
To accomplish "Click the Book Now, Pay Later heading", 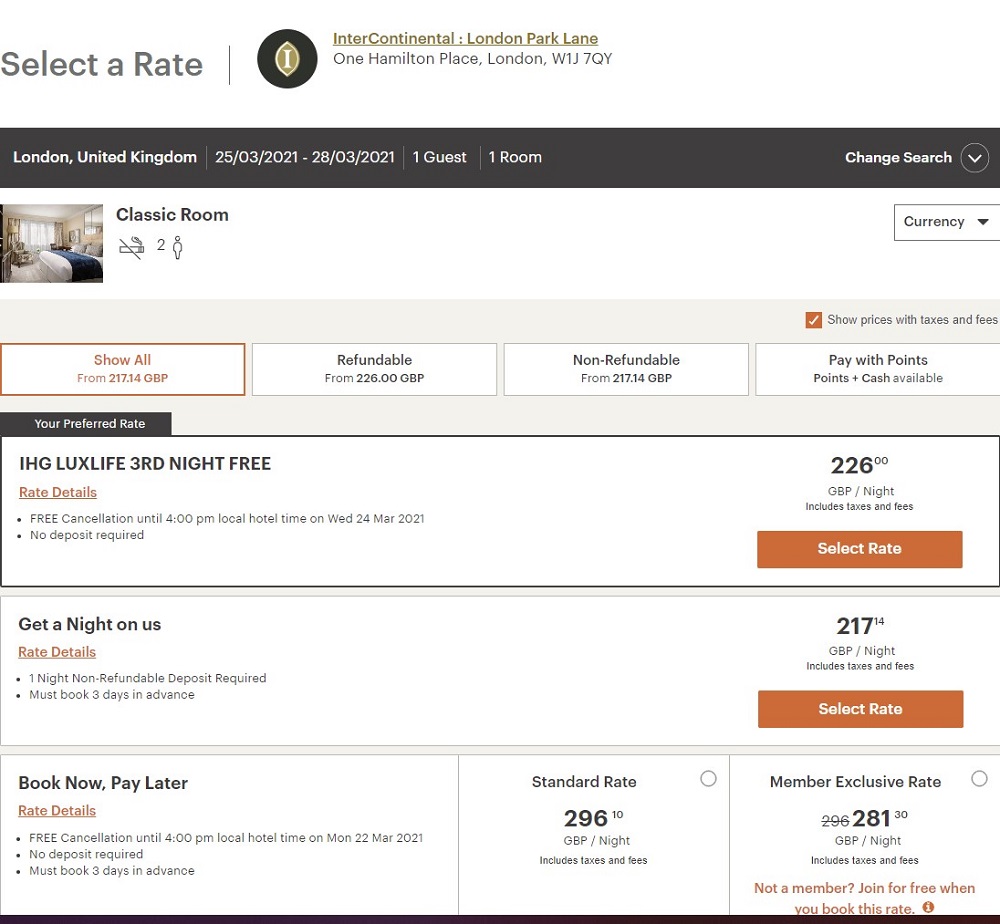I will (103, 783).
